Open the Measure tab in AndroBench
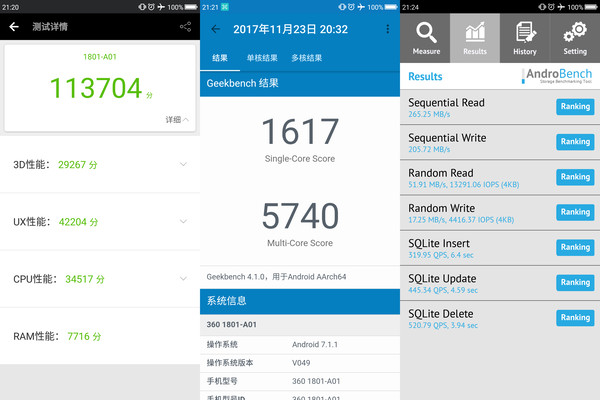600x400 pixels. pos(426,38)
